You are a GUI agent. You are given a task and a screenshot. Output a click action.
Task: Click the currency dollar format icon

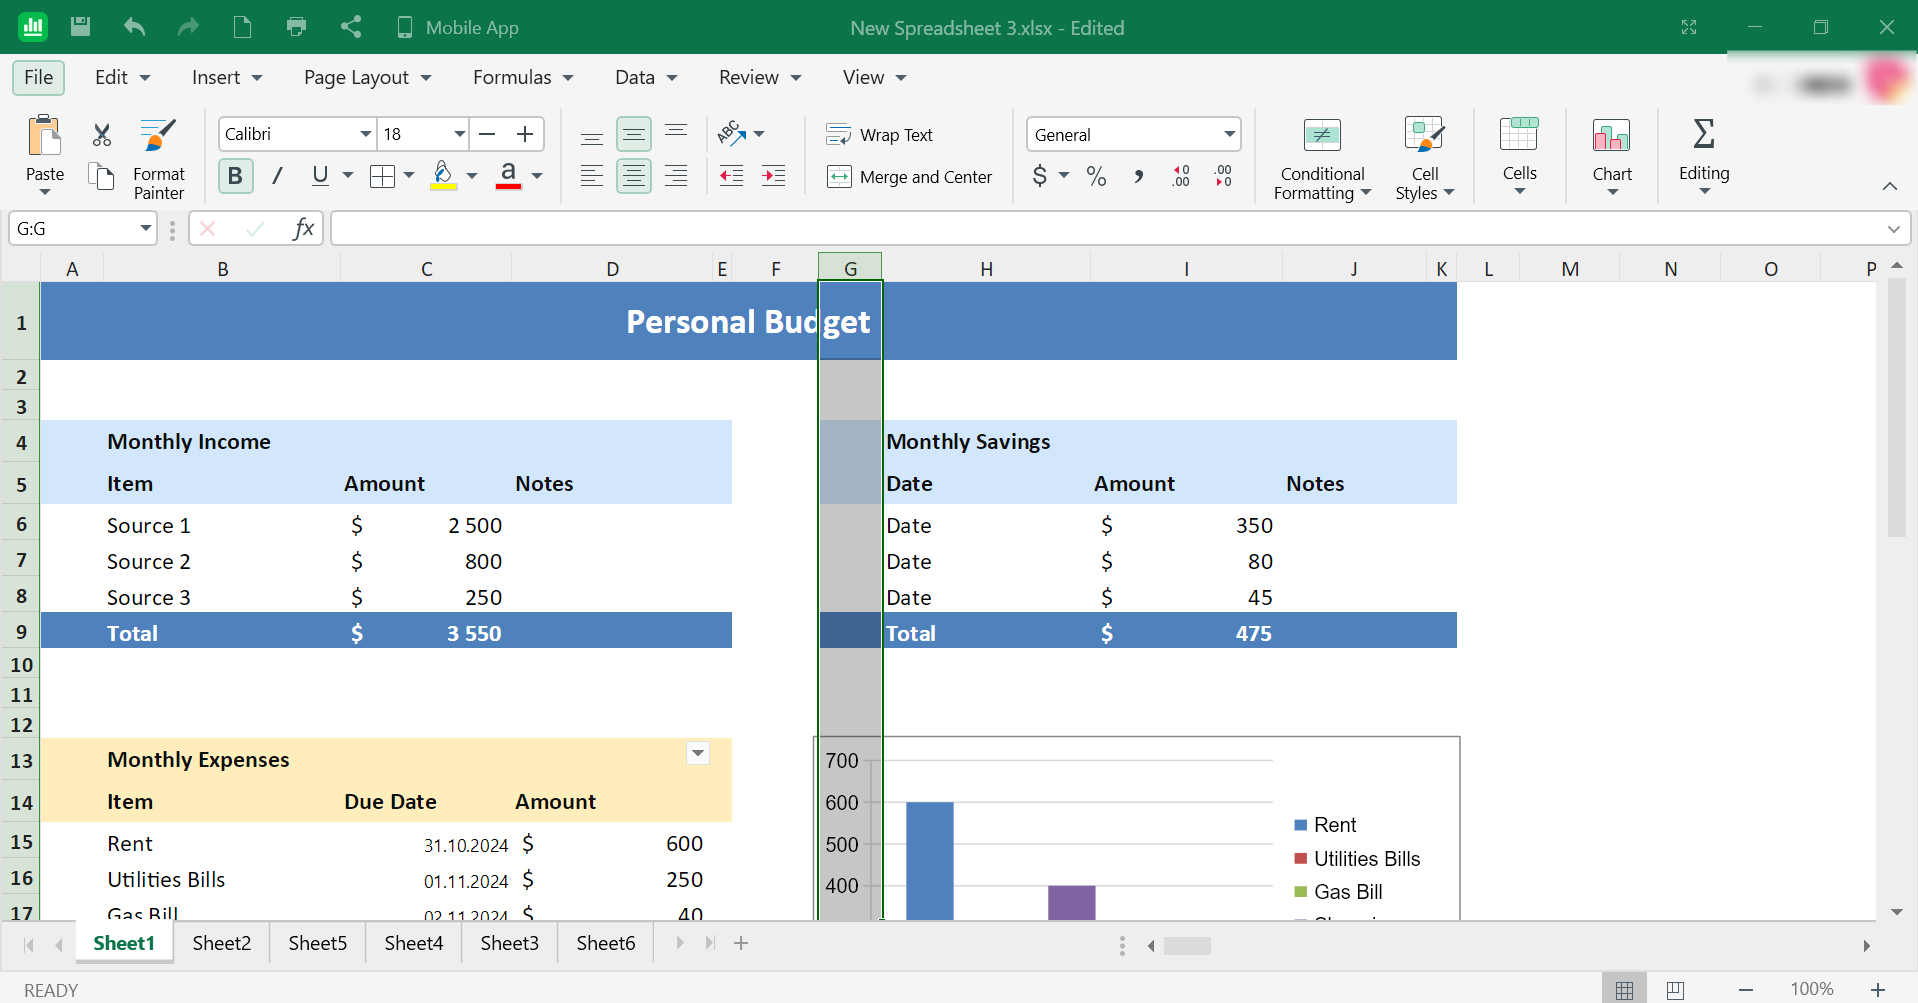click(x=1040, y=176)
